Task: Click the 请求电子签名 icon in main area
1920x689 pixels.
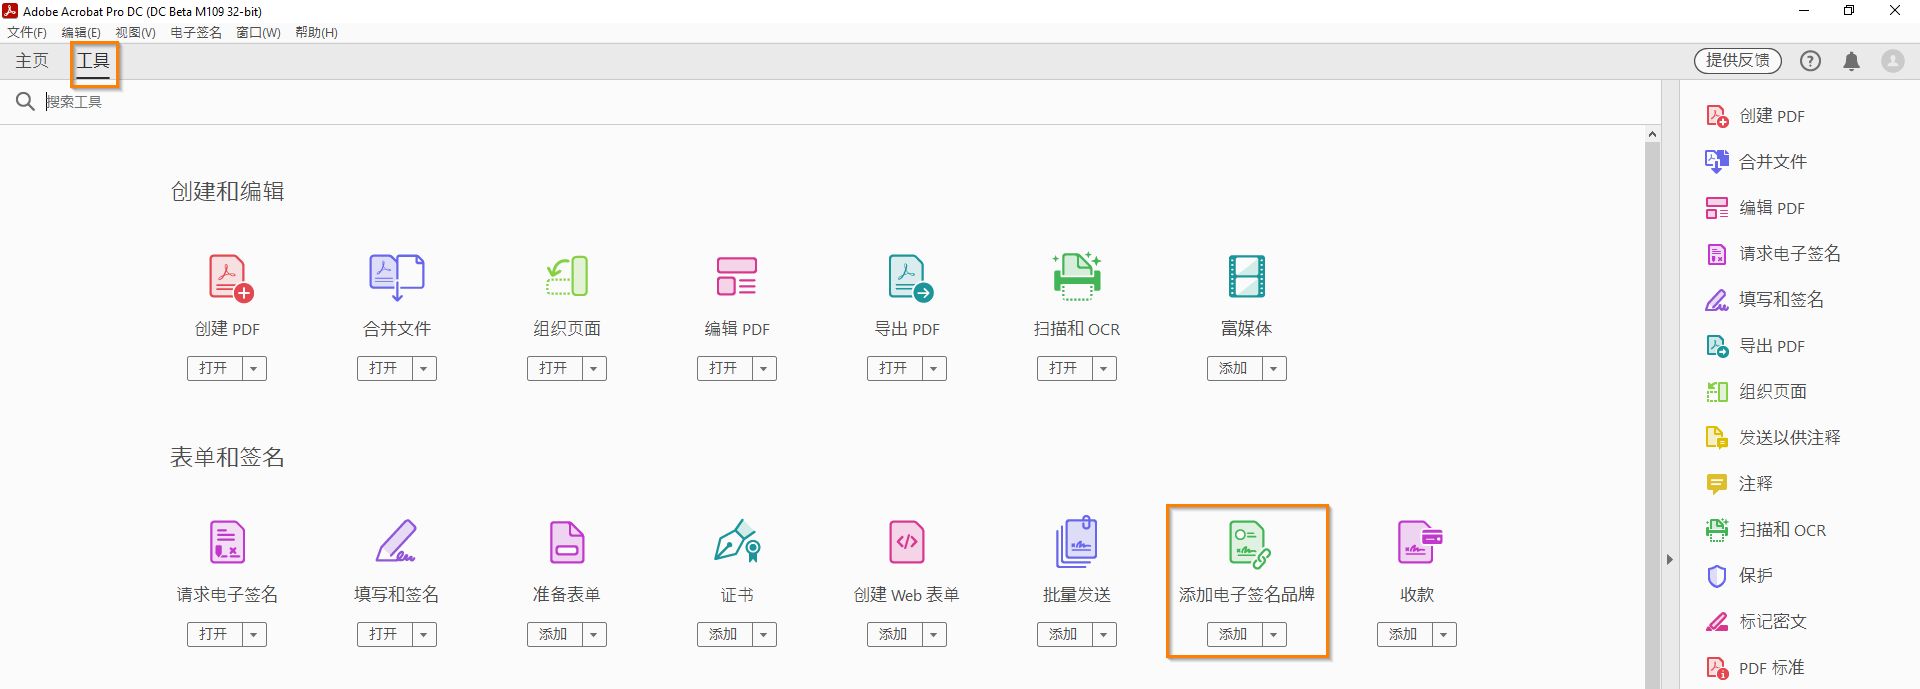Action: tap(227, 542)
